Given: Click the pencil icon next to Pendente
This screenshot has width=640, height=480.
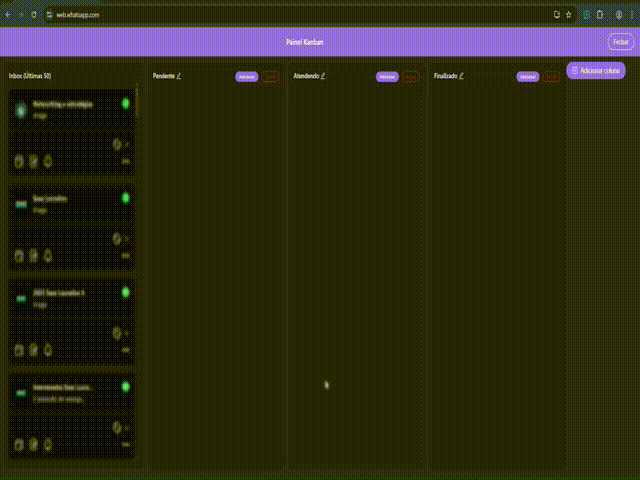Looking at the screenshot, I should (179, 75).
